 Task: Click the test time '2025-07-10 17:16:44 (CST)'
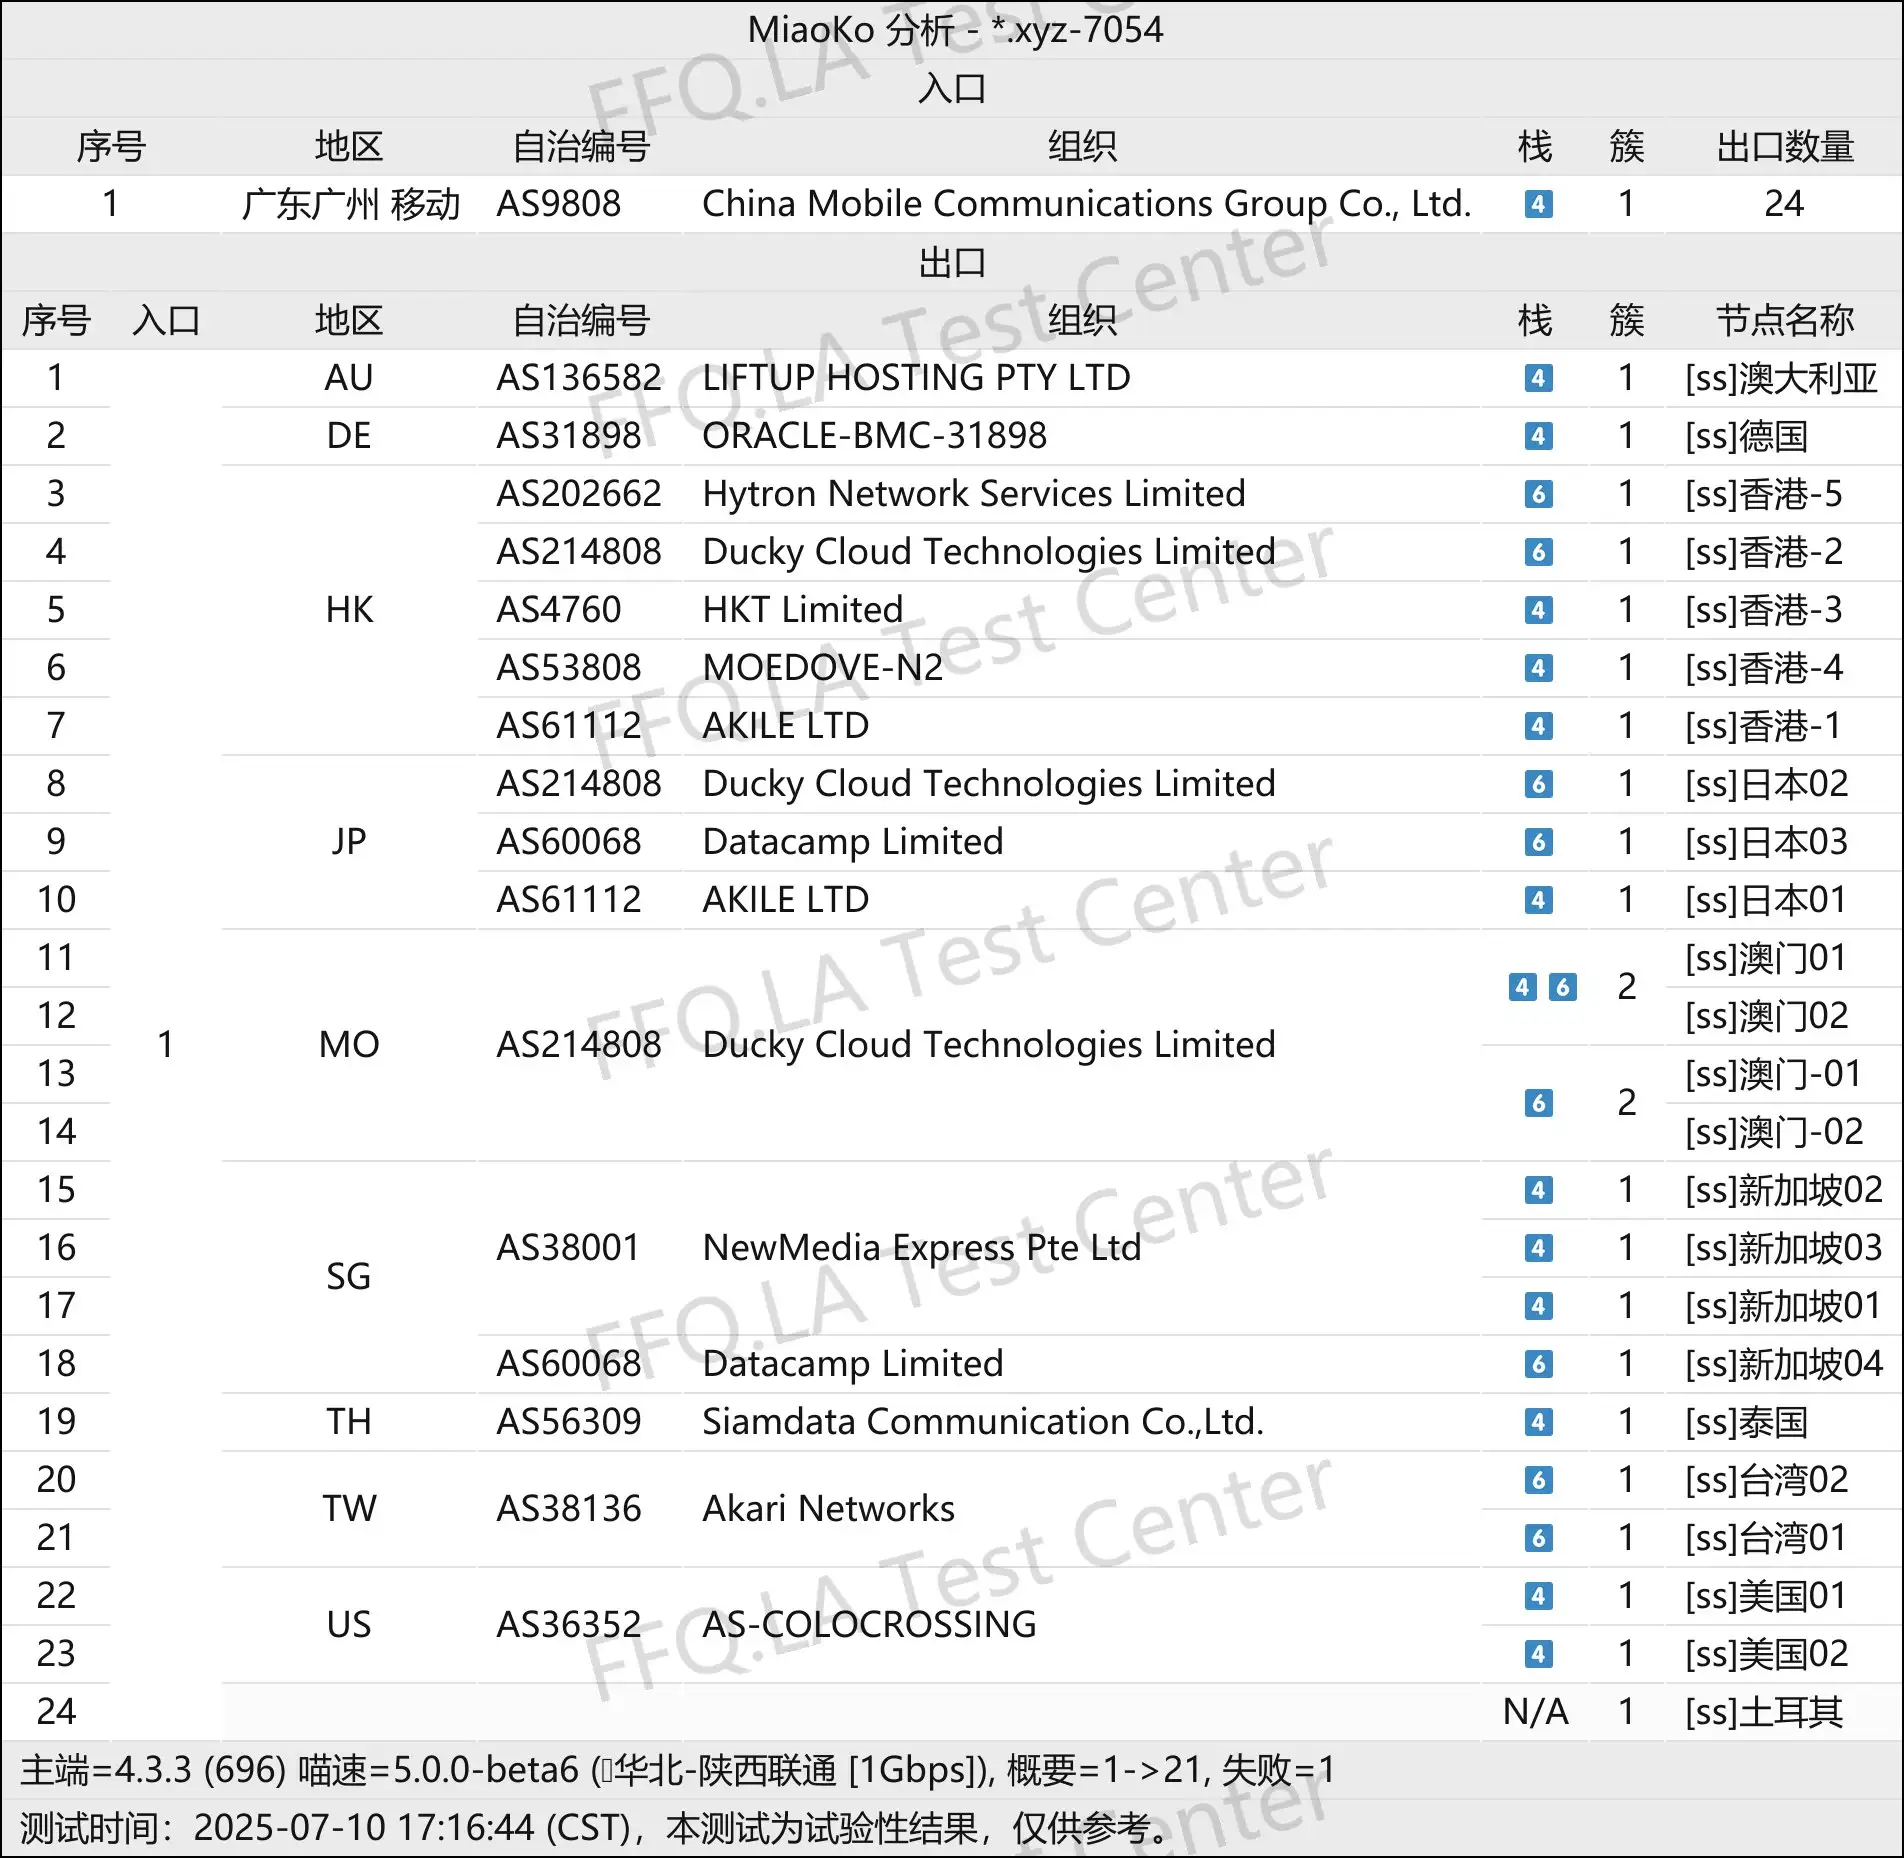click(x=412, y=1828)
